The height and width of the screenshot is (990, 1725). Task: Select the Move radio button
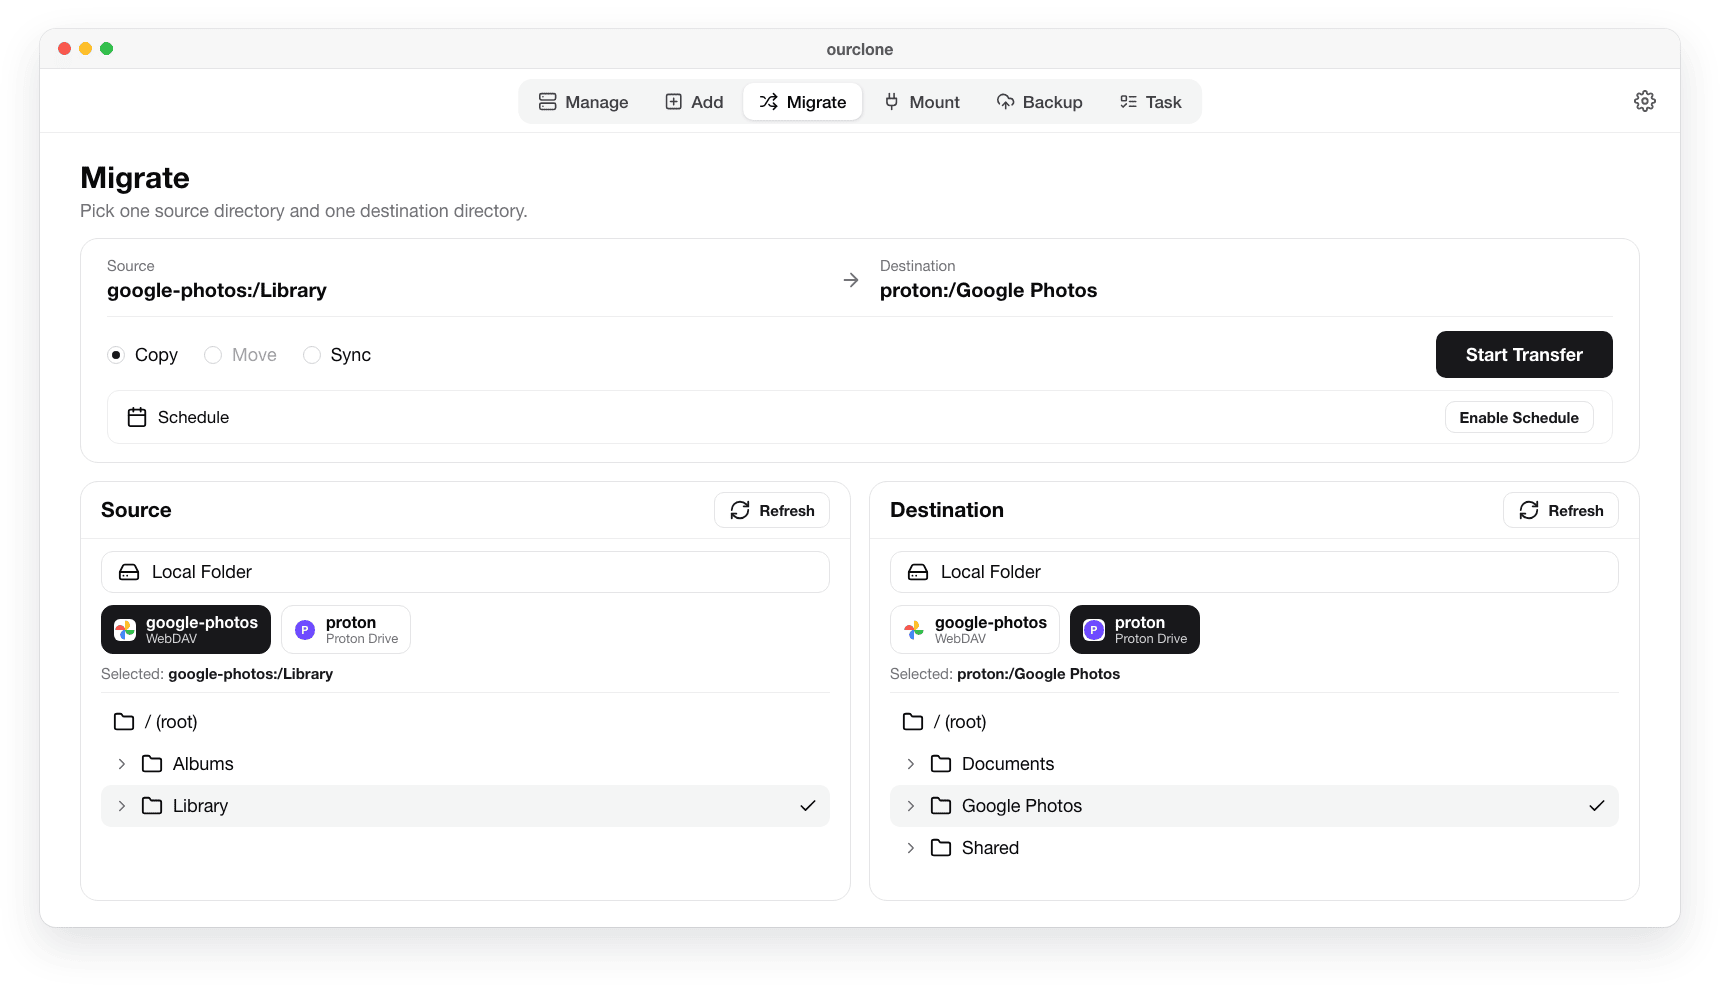coord(213,355)
